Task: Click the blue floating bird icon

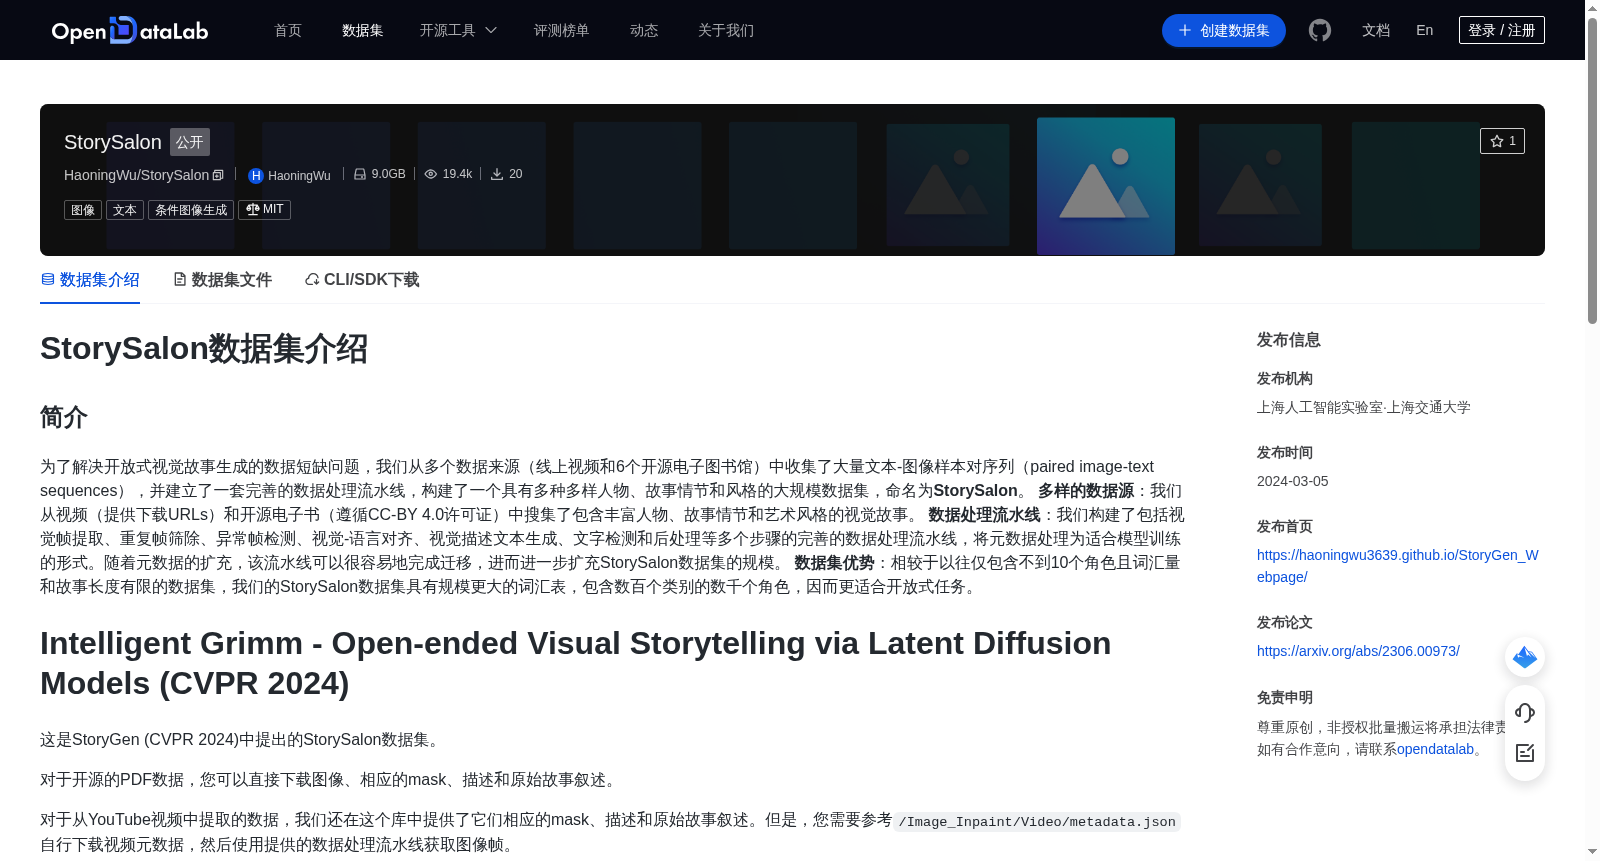Action: [x=1525, y=657]
